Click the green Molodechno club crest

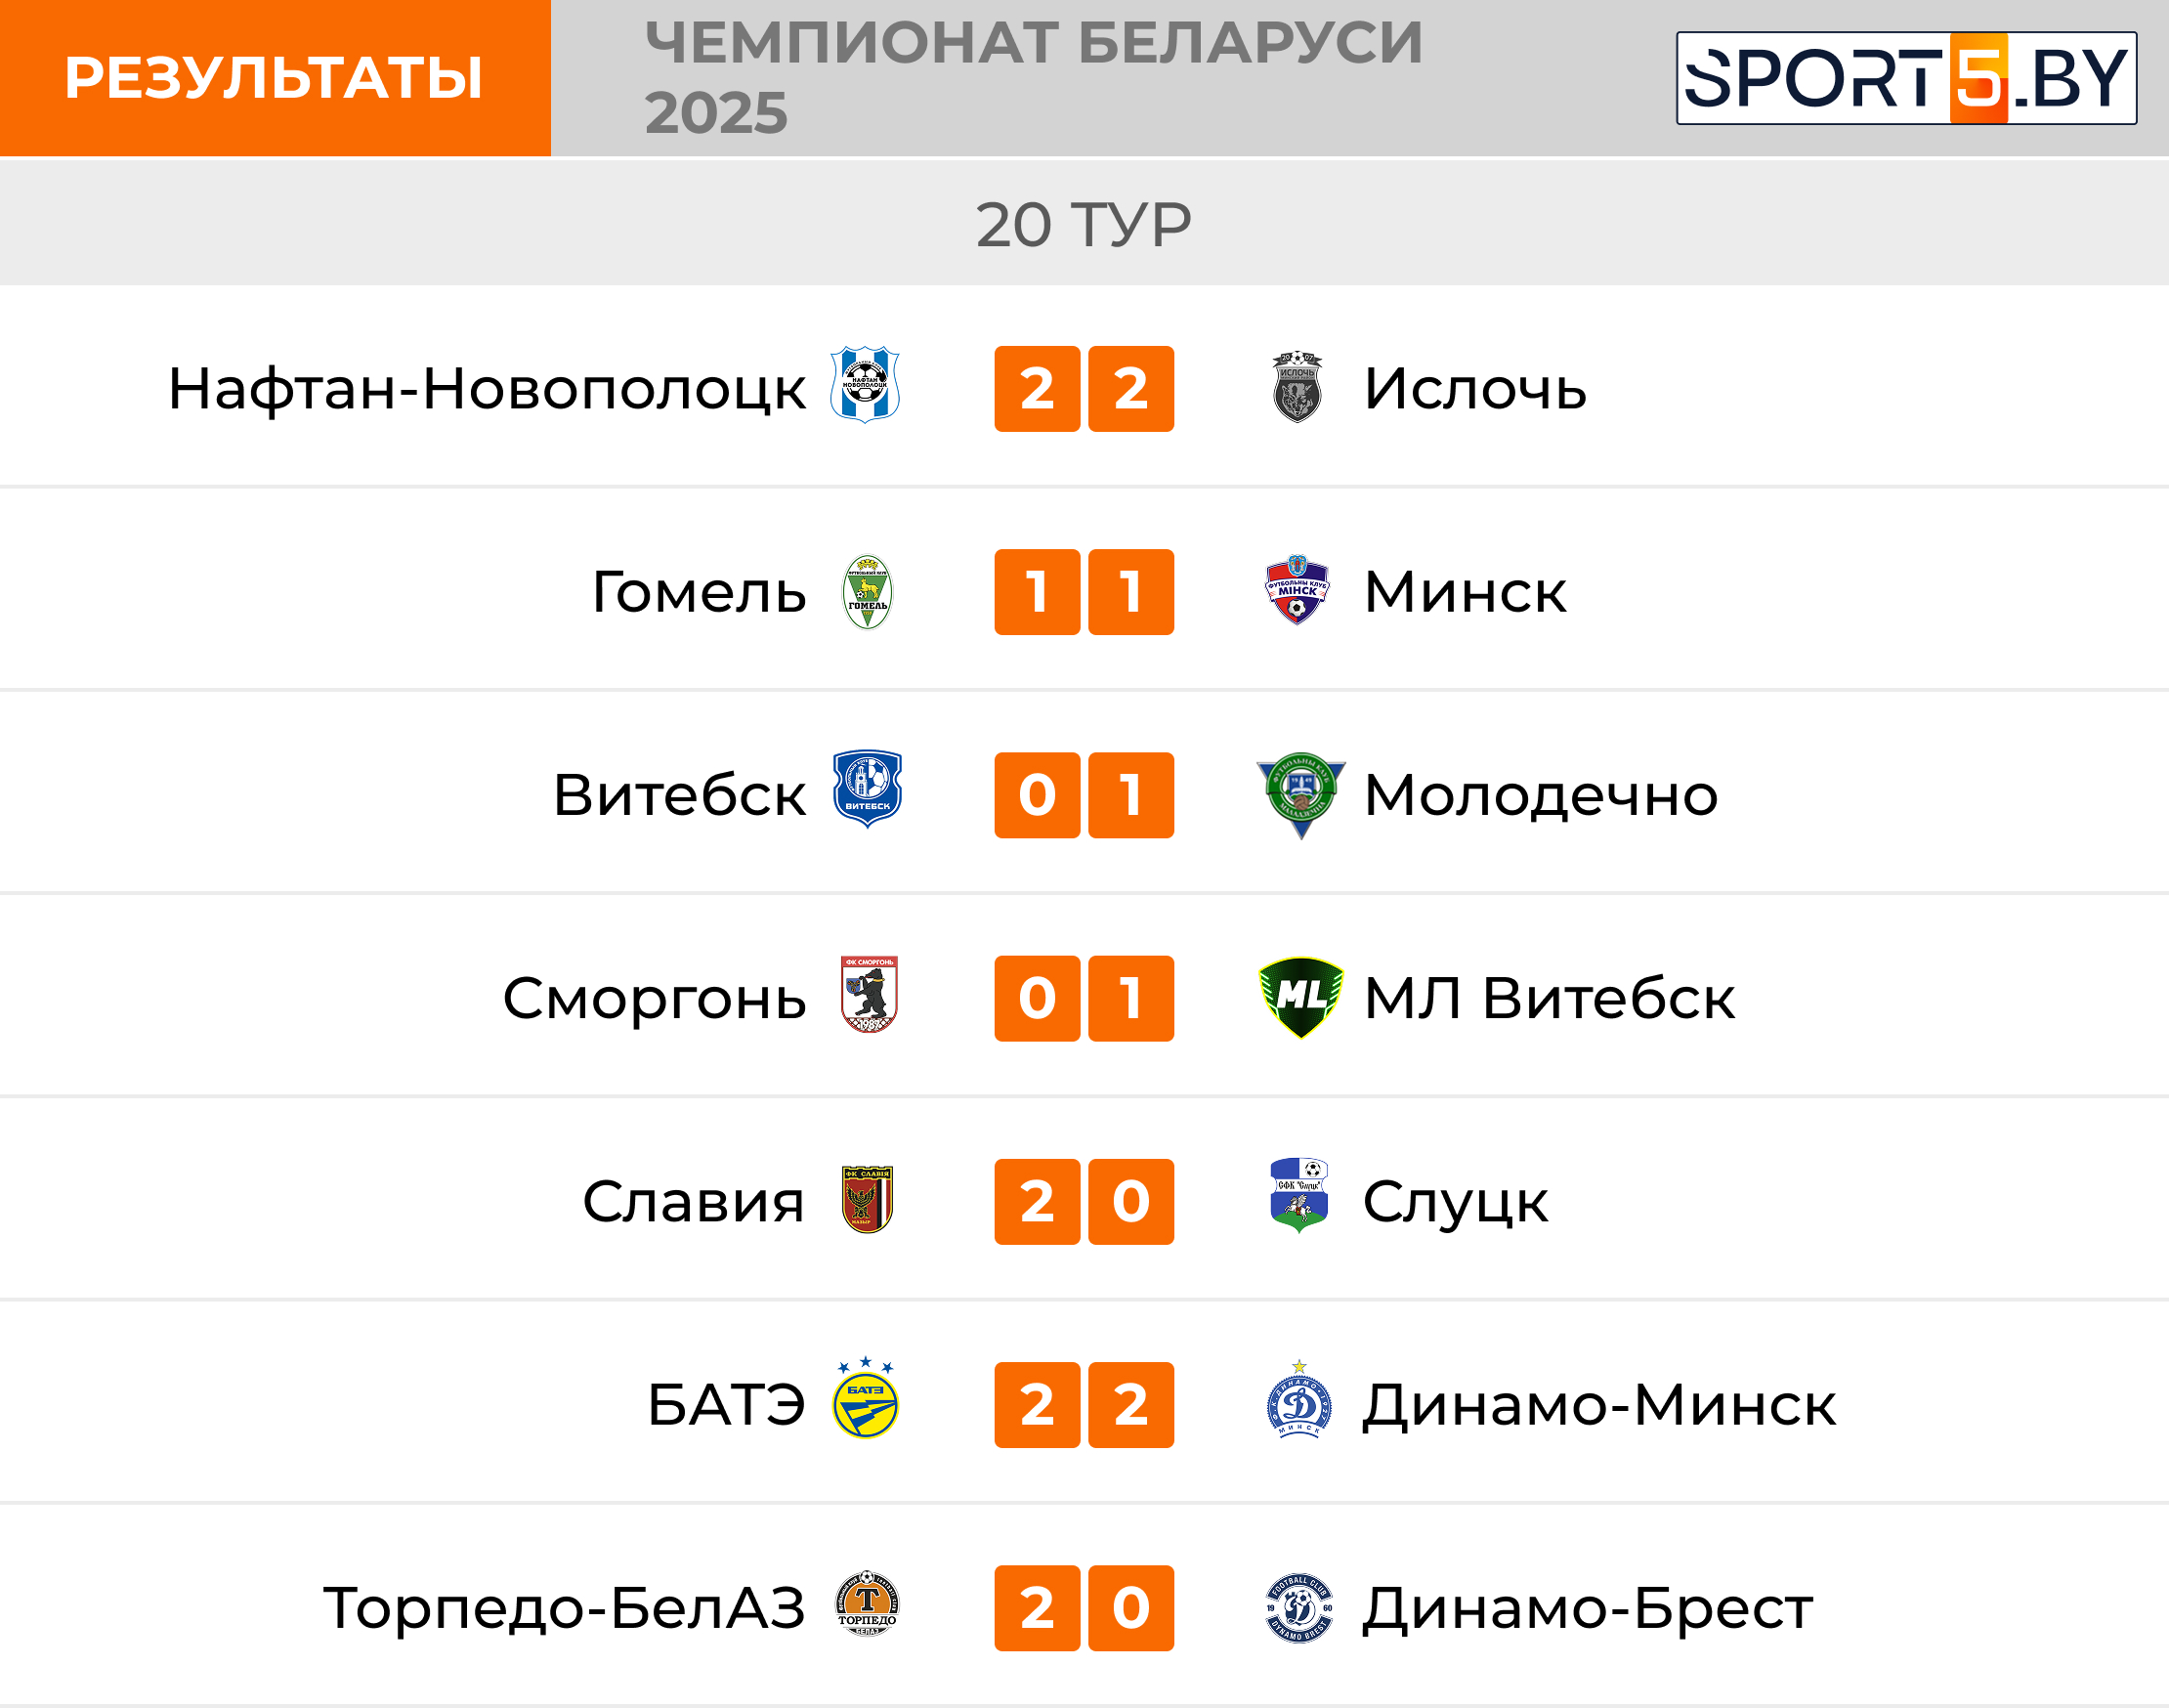point(1300,794)
